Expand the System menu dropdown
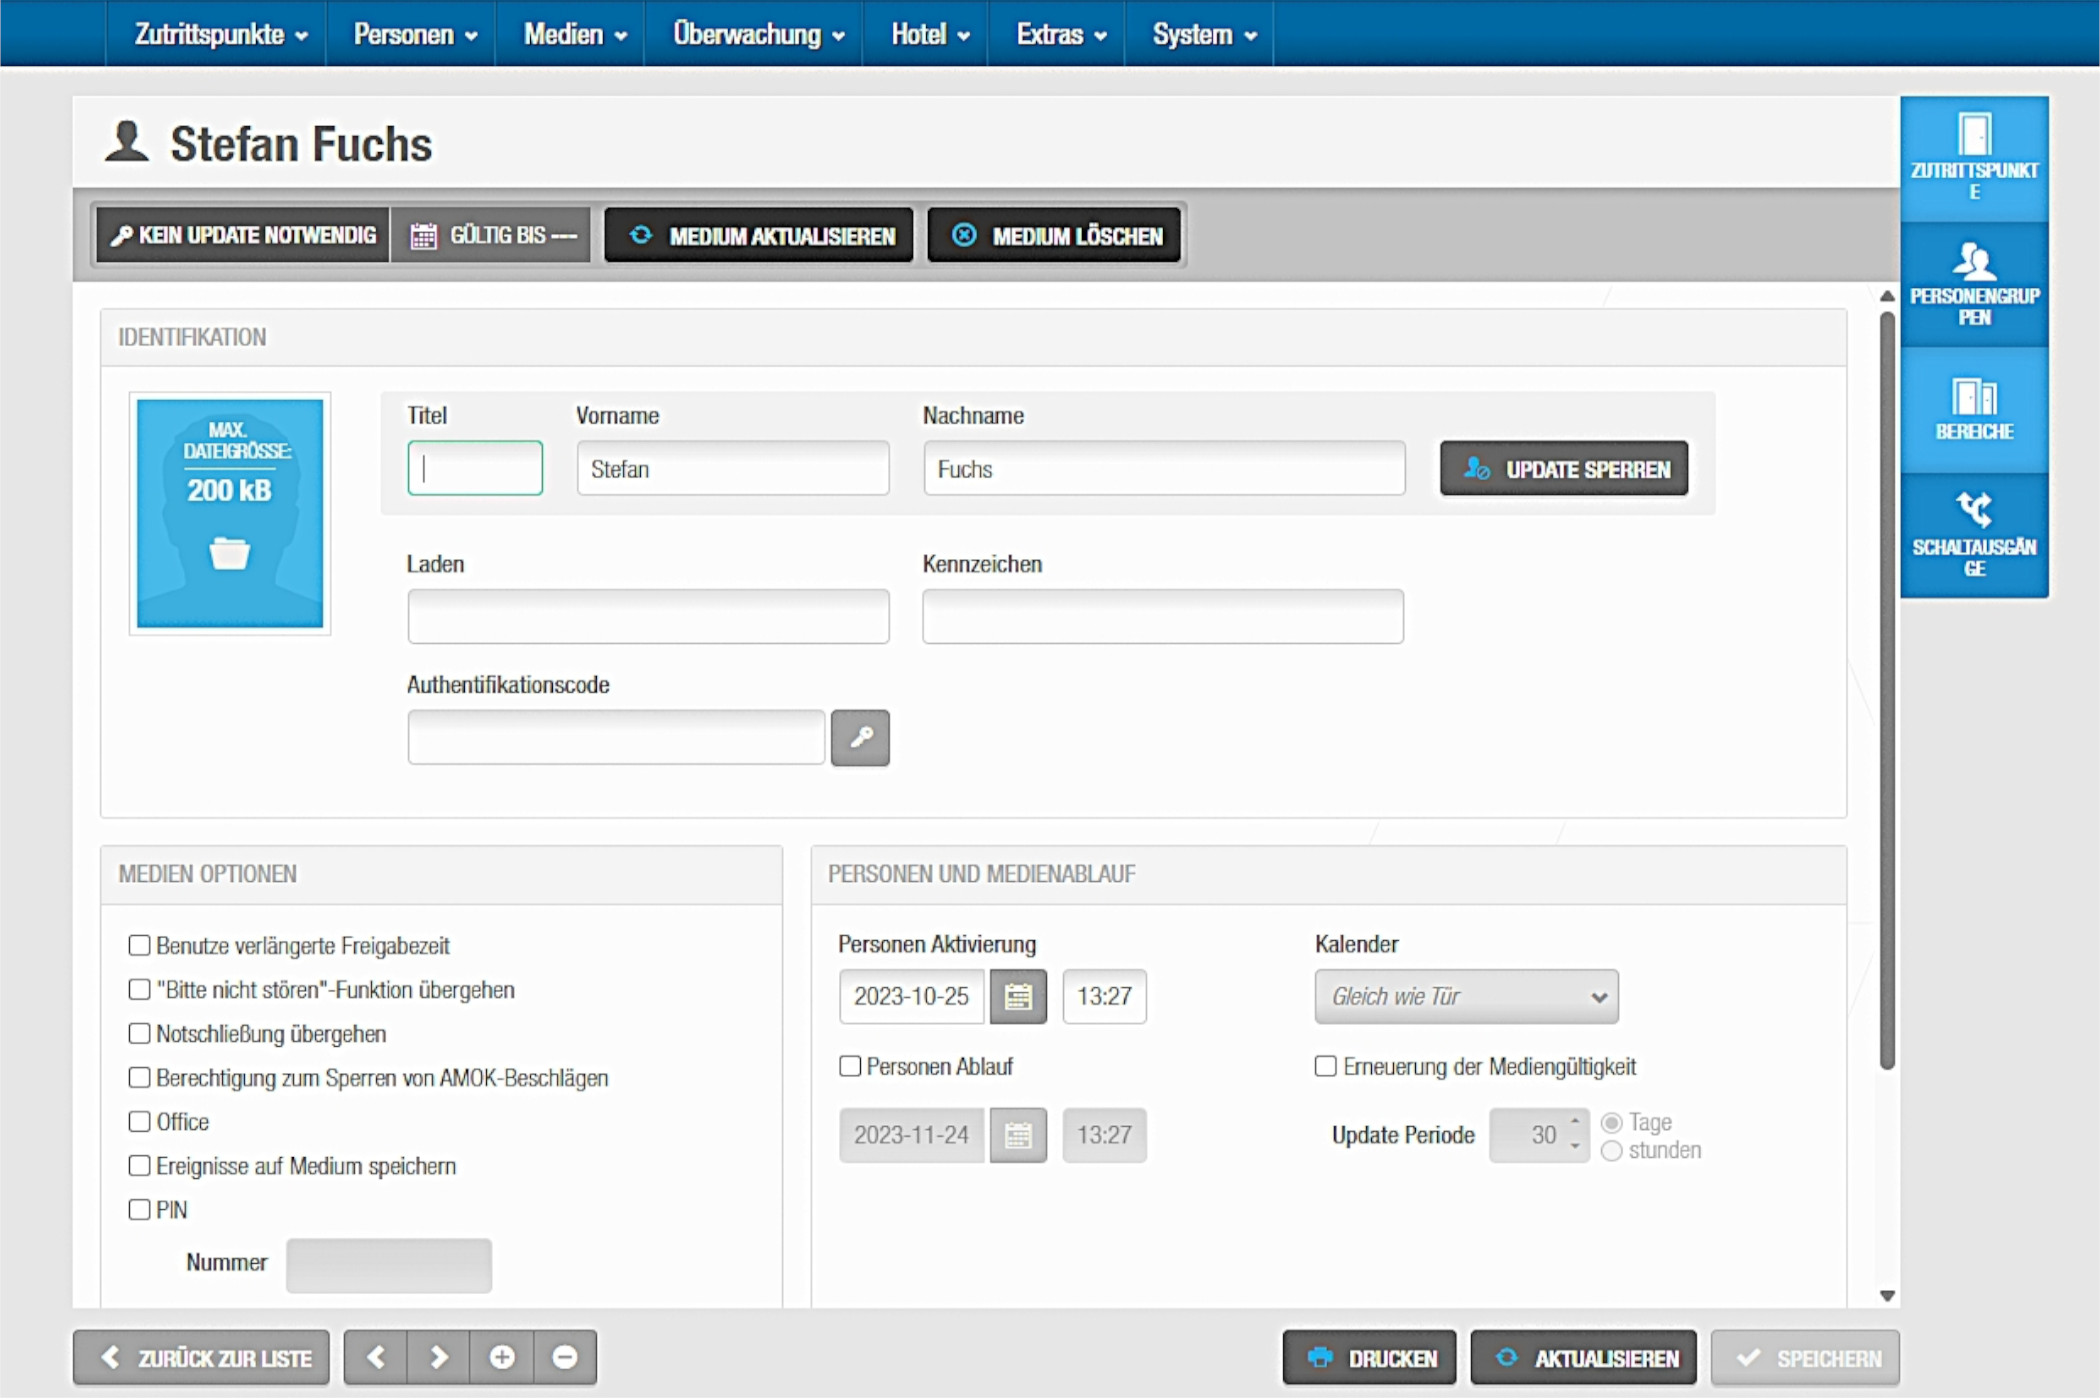Viewport: 2100px width, 1400px height. pos(1203,34)
